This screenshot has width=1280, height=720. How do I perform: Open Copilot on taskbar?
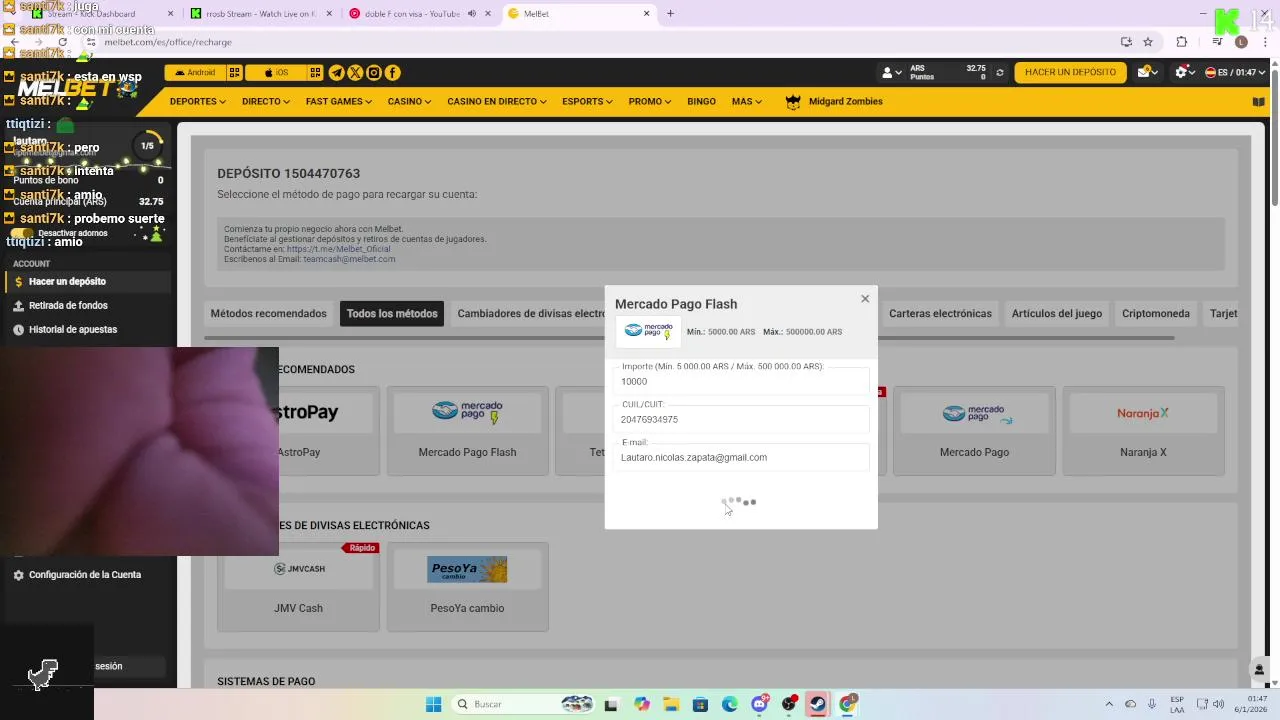click(642, 704)
